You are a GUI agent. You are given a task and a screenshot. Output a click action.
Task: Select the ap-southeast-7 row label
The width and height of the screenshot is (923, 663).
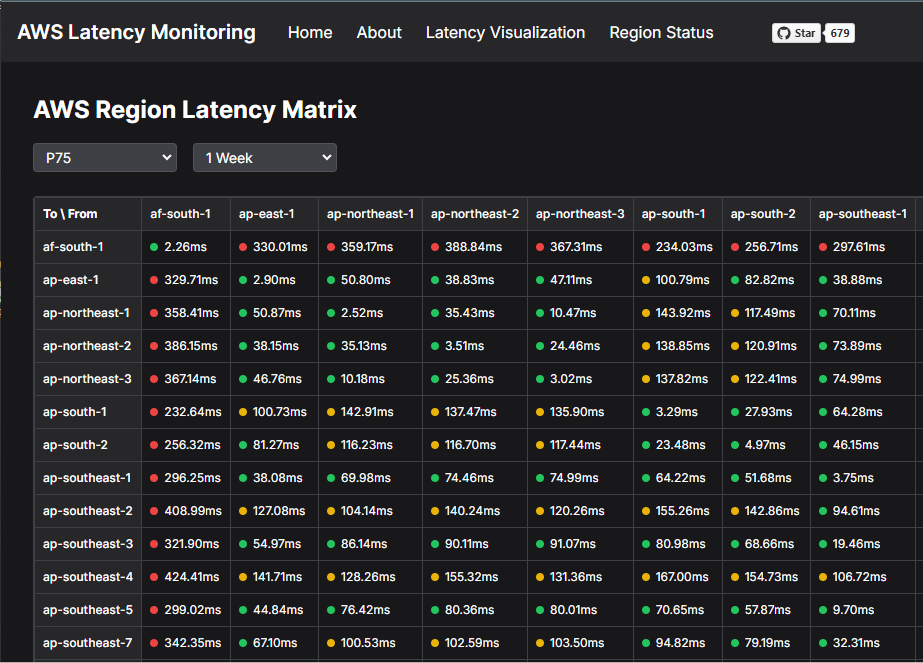(87, 642)
